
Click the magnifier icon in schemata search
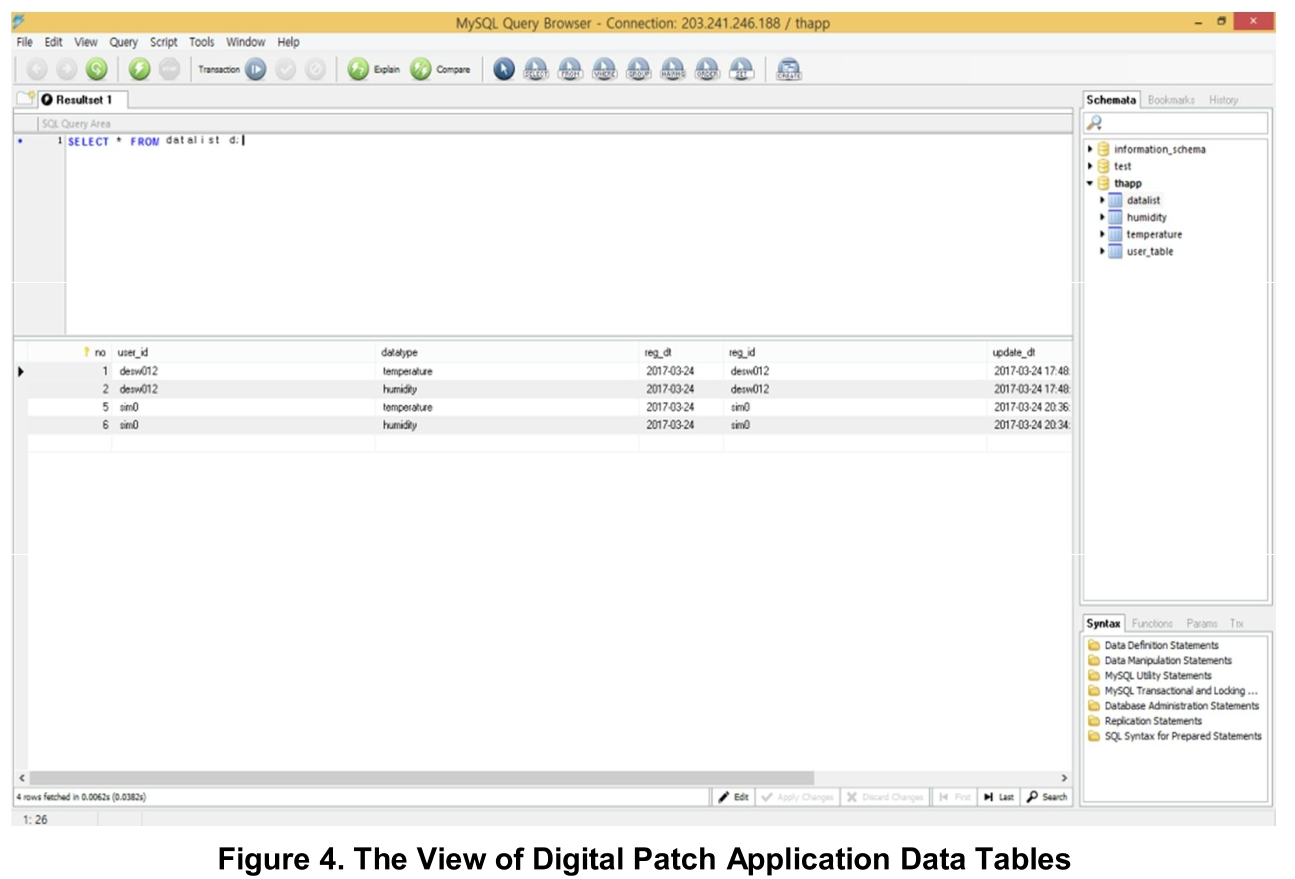[x=1095, y=123]
